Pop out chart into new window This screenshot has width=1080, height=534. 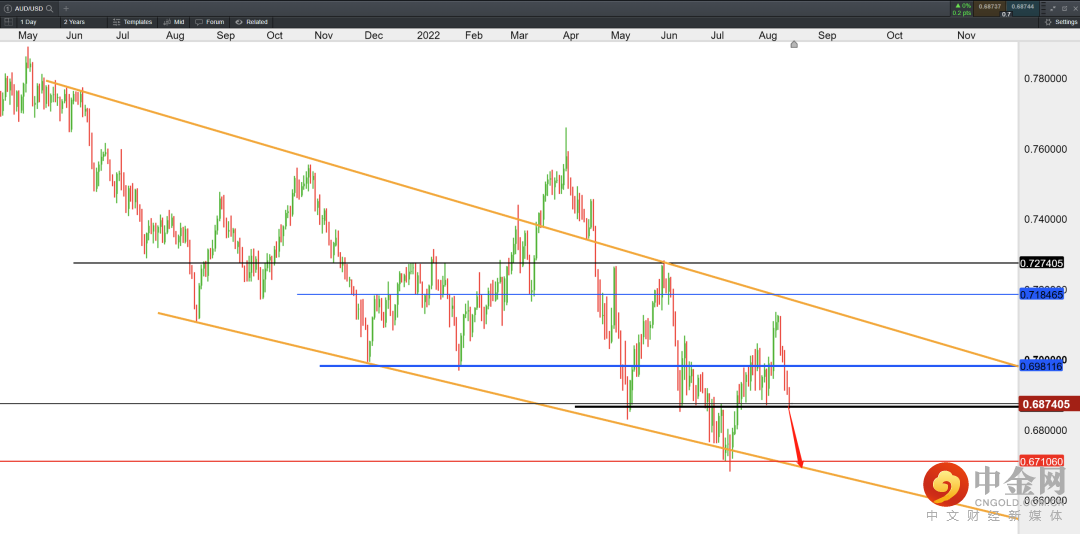(1064, 8)
